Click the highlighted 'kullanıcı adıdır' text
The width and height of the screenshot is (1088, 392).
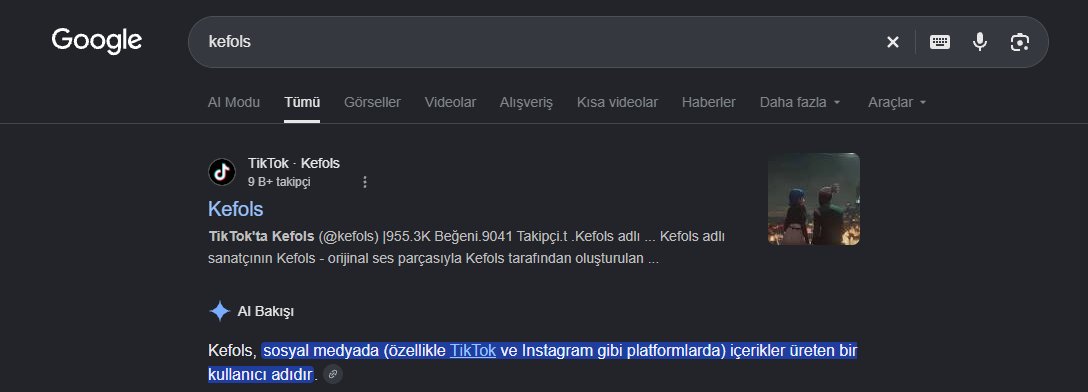[260, 375]
